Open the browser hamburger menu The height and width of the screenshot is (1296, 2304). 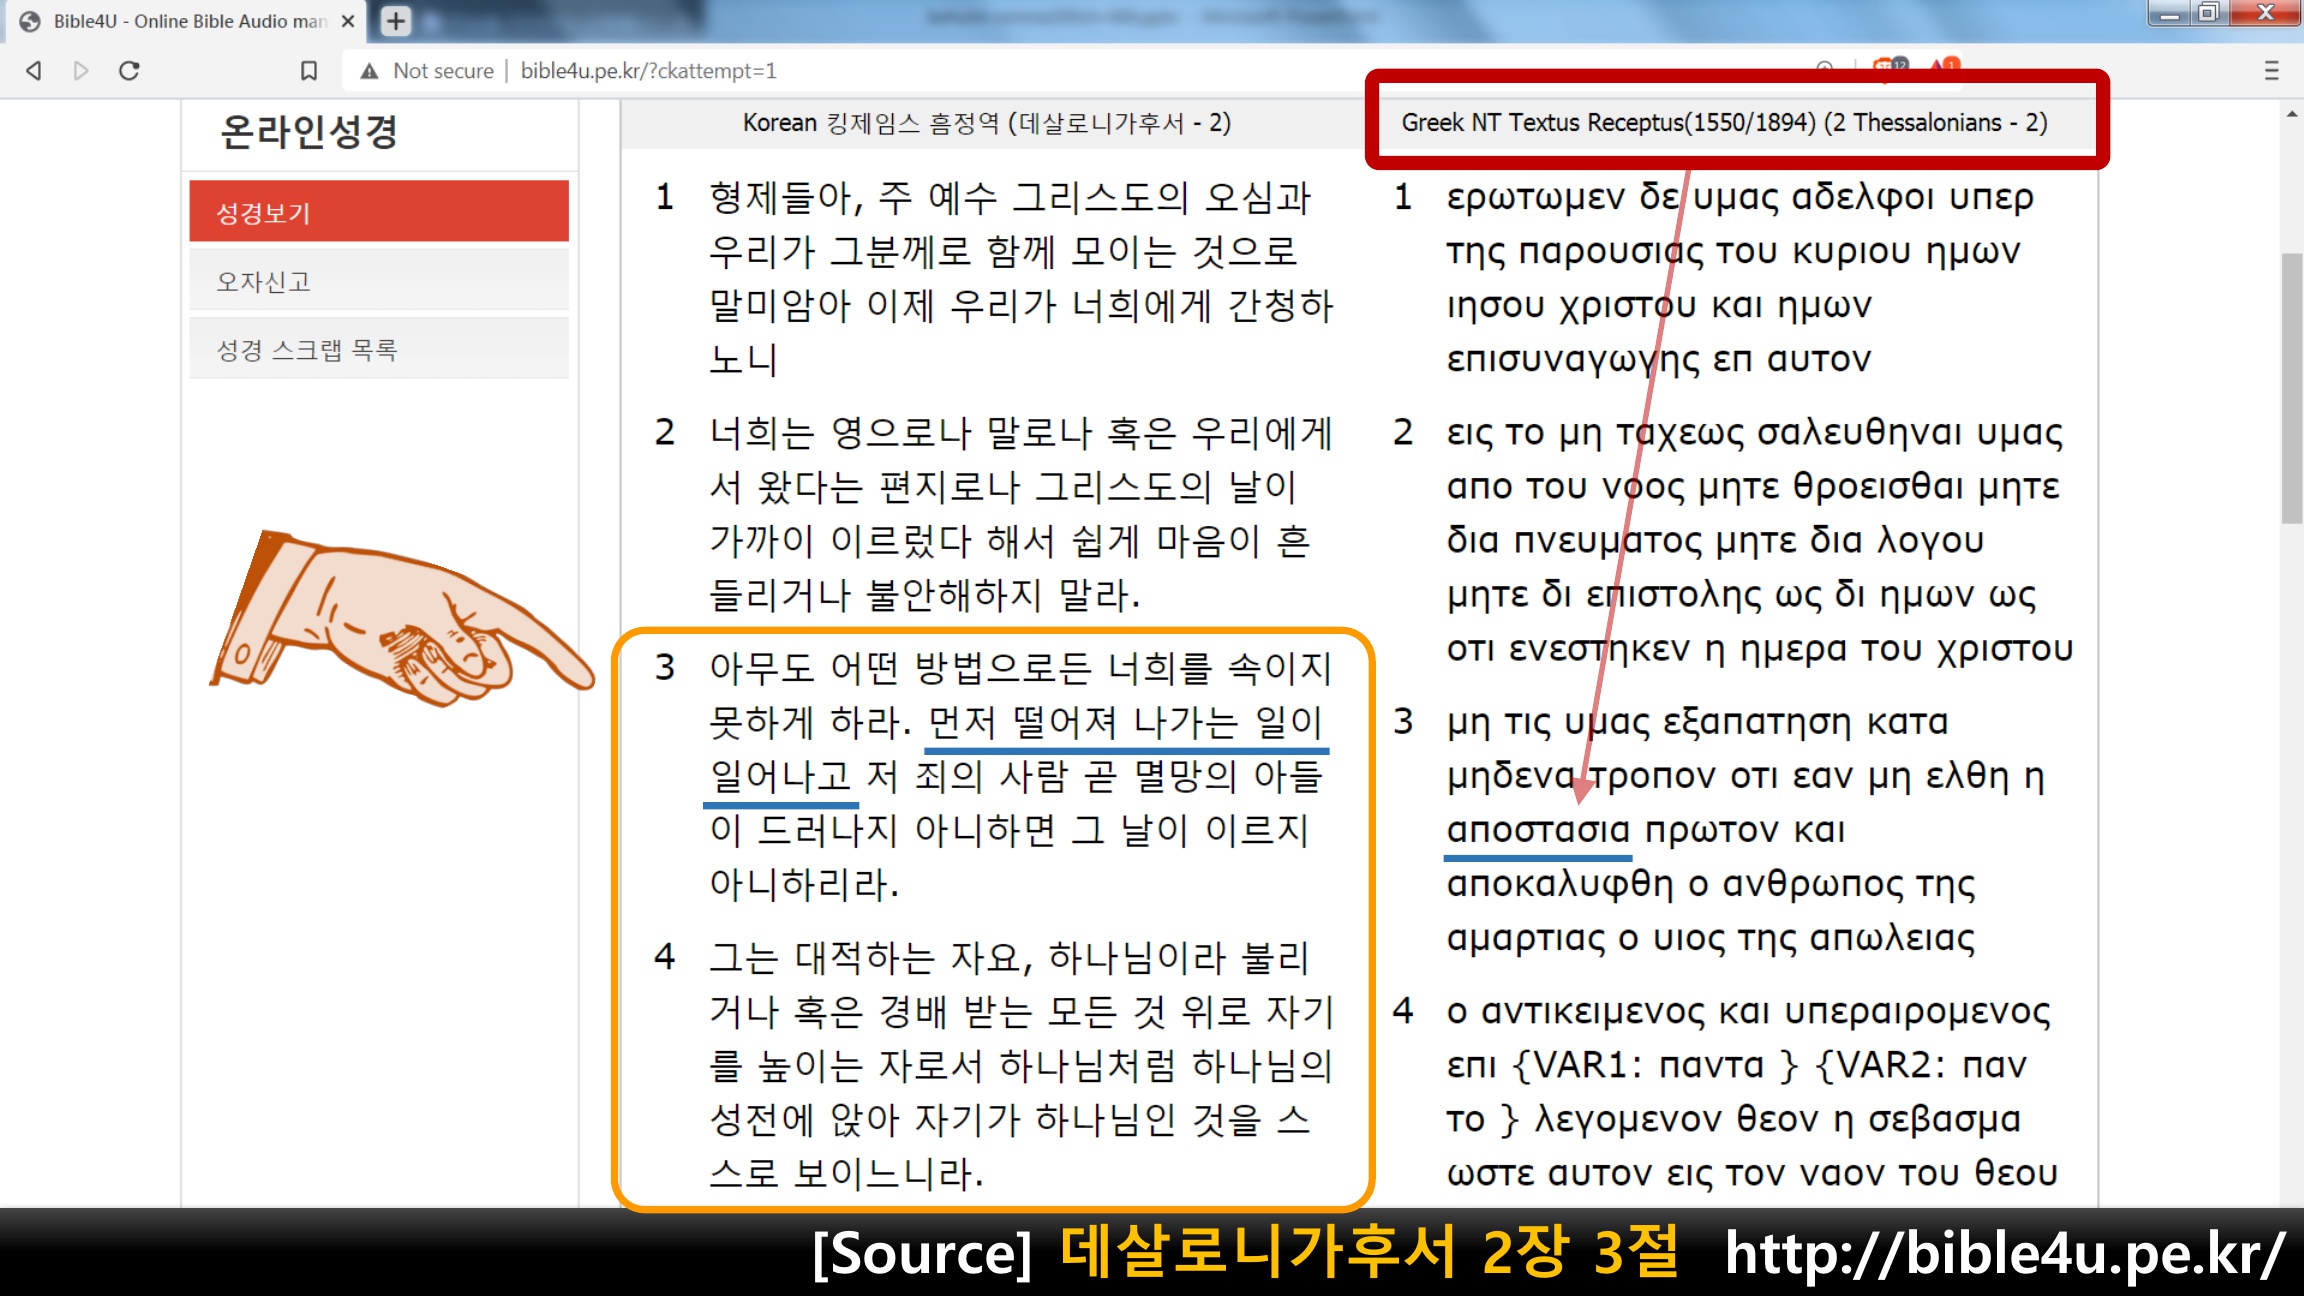(x=2271, y=71)
